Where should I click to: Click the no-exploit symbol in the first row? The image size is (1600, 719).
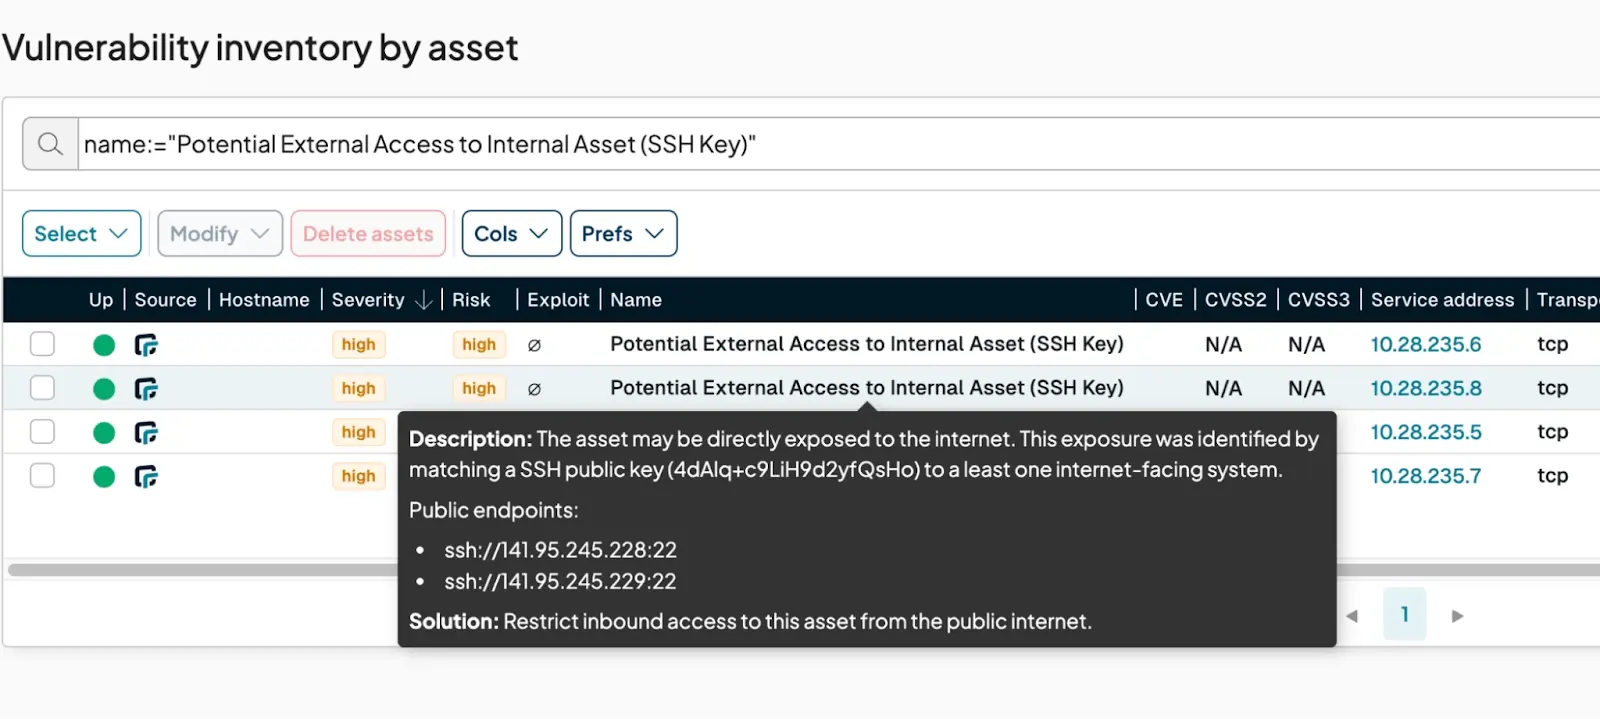(534, 345)
